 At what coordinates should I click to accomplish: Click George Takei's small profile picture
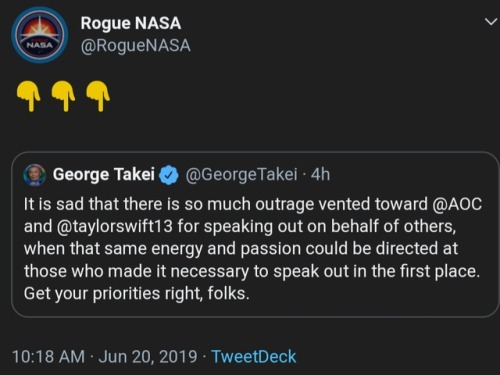(34, 174)
